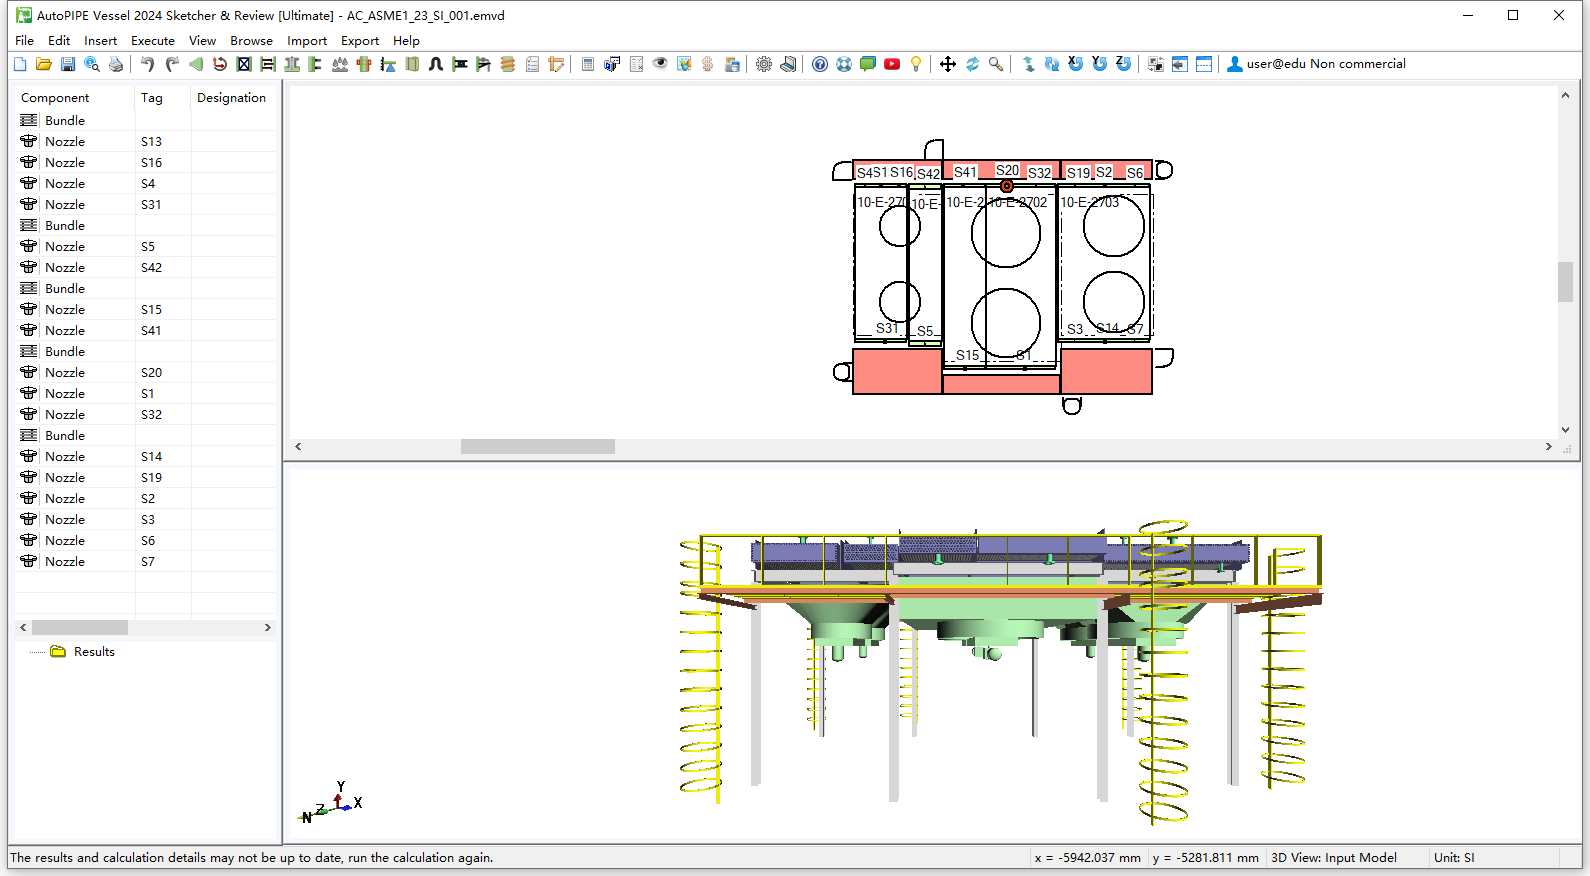Viewport: 1590px width, 876px height.
Task: Open the Edit menu
Action: [59, 41]
